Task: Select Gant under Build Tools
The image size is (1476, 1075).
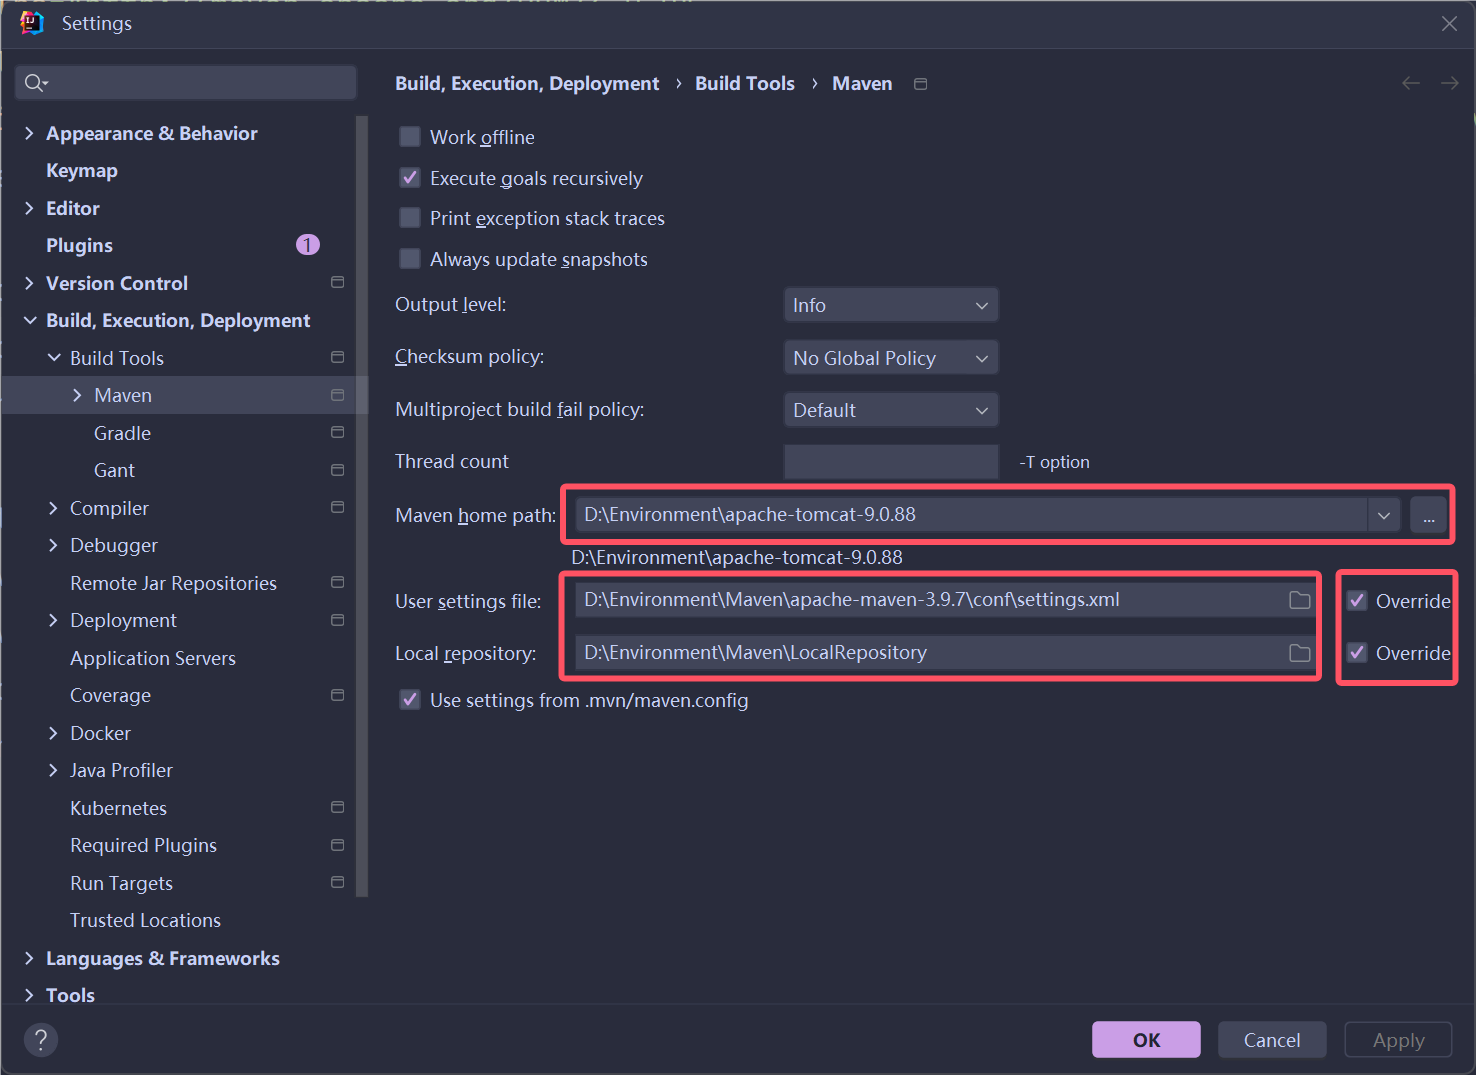Action: pyautogui.click(x=114, y=470)
